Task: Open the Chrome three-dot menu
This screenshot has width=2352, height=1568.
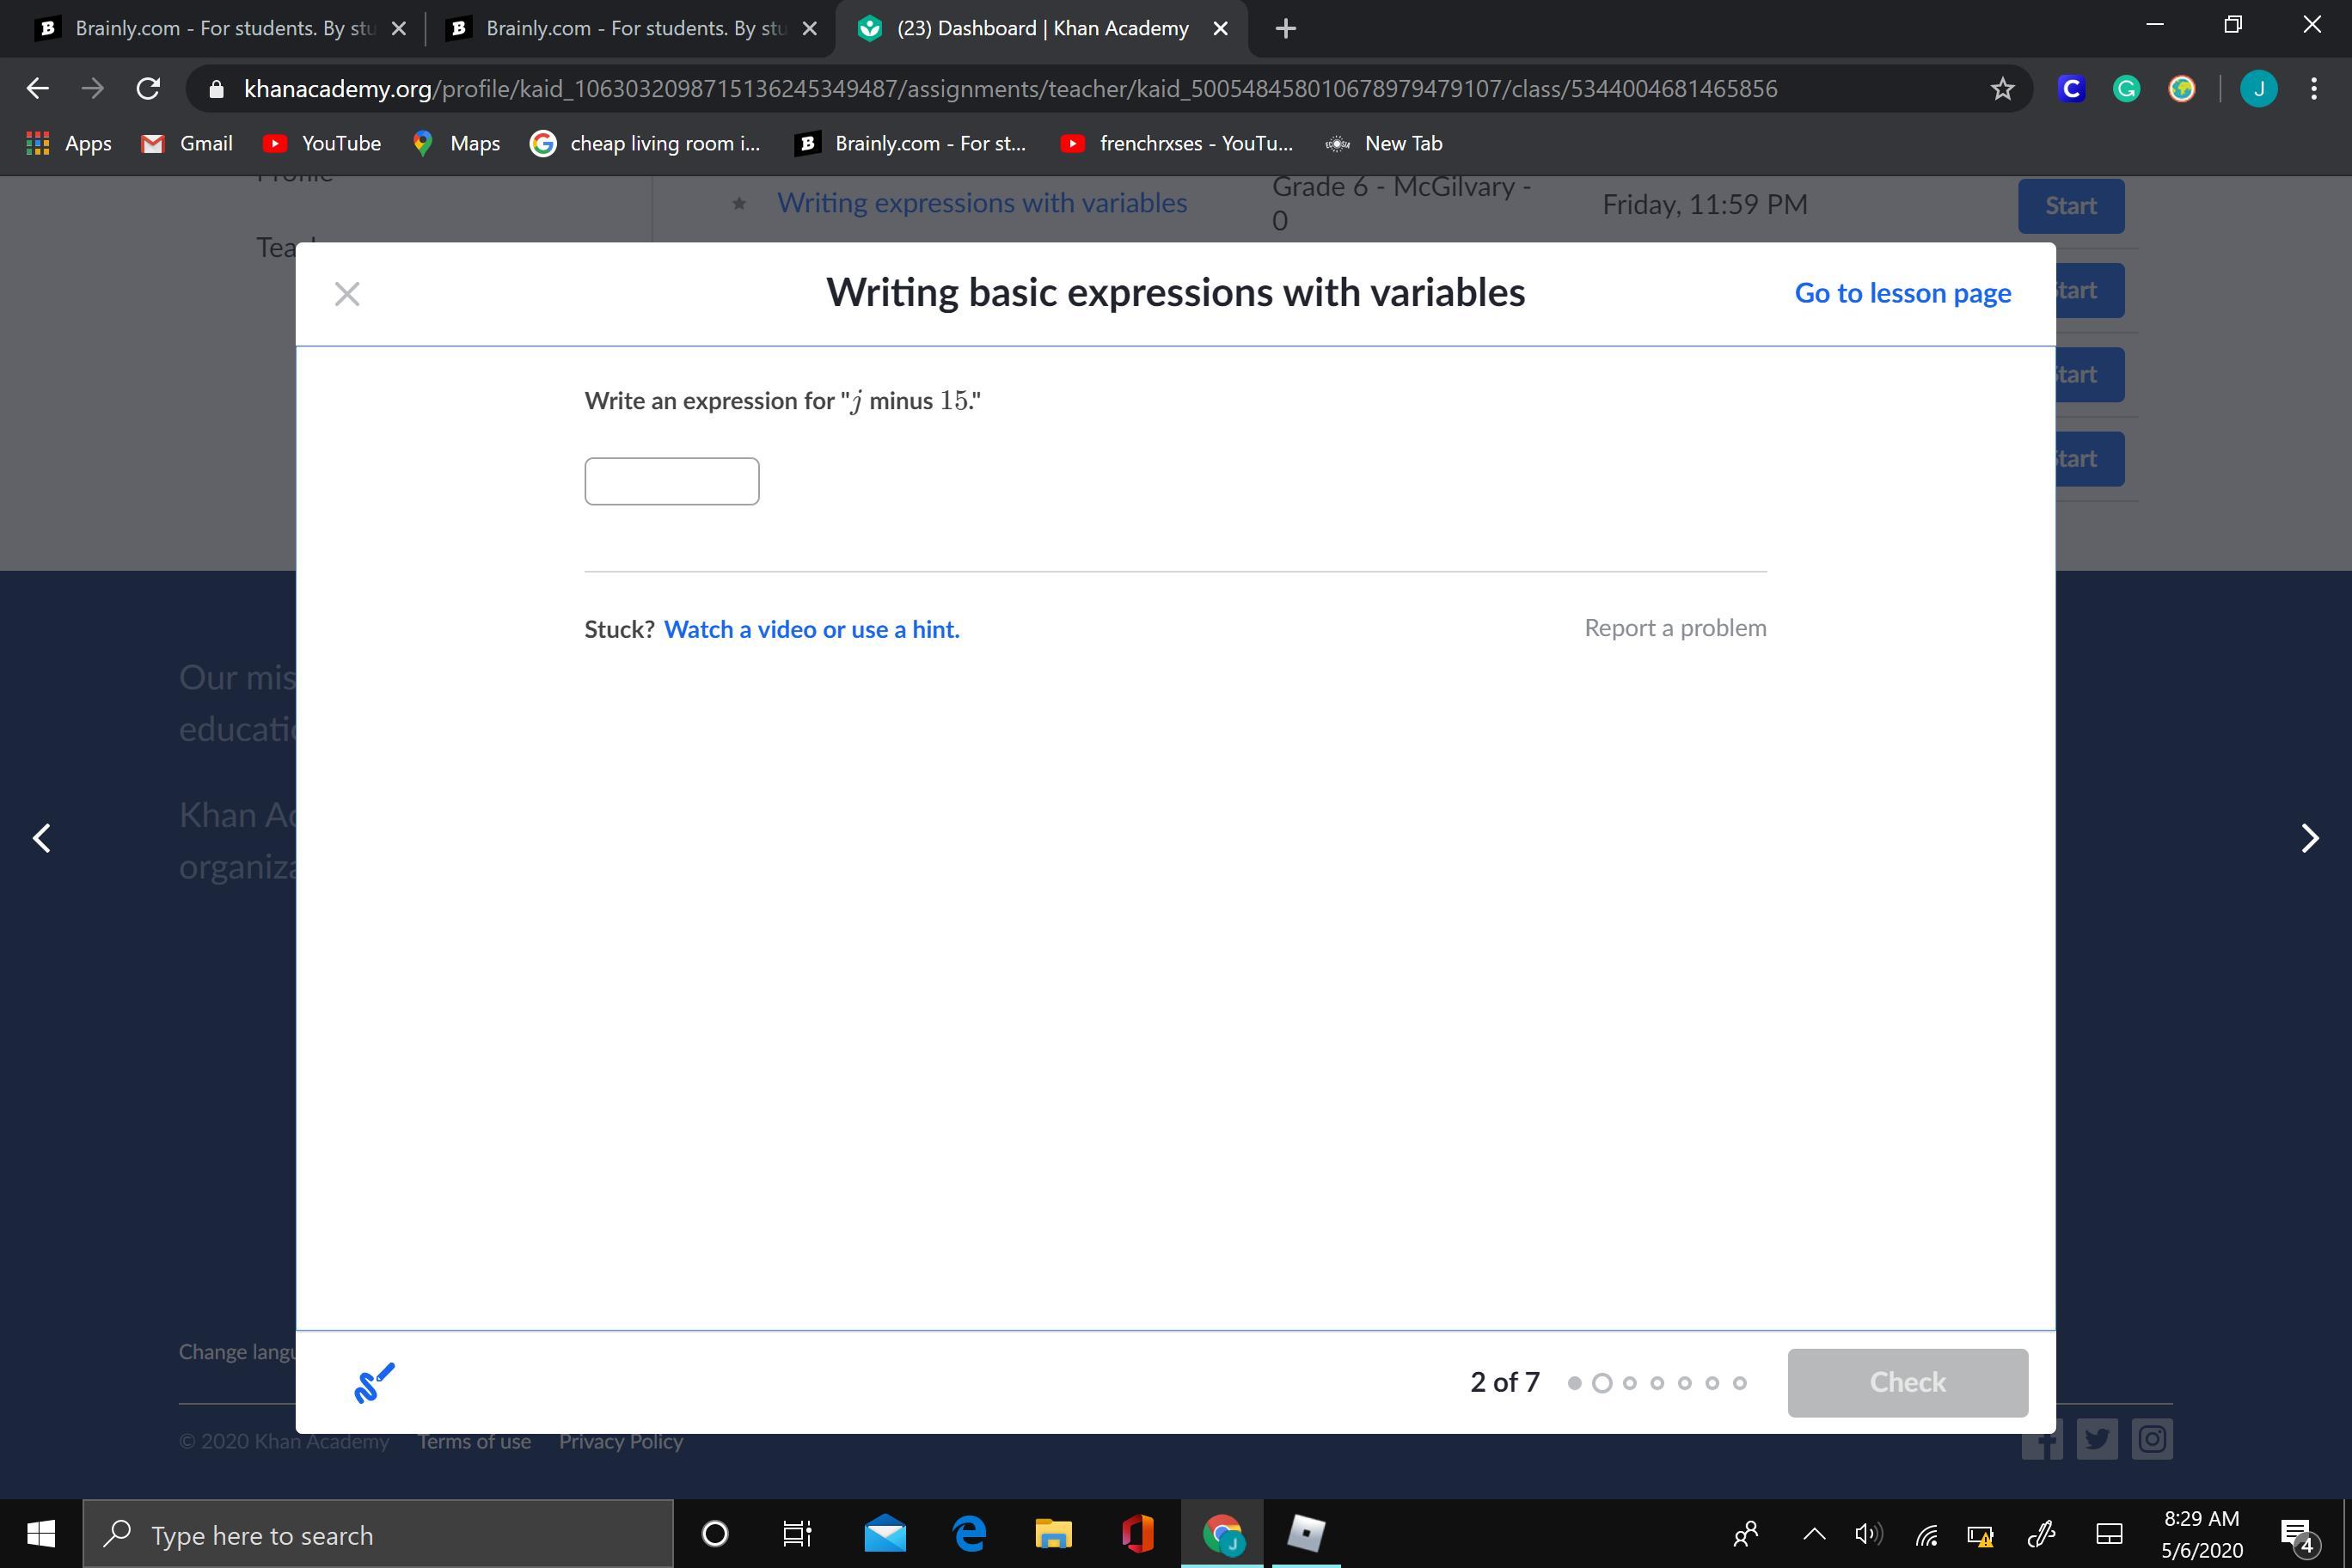Action: 2314,89
